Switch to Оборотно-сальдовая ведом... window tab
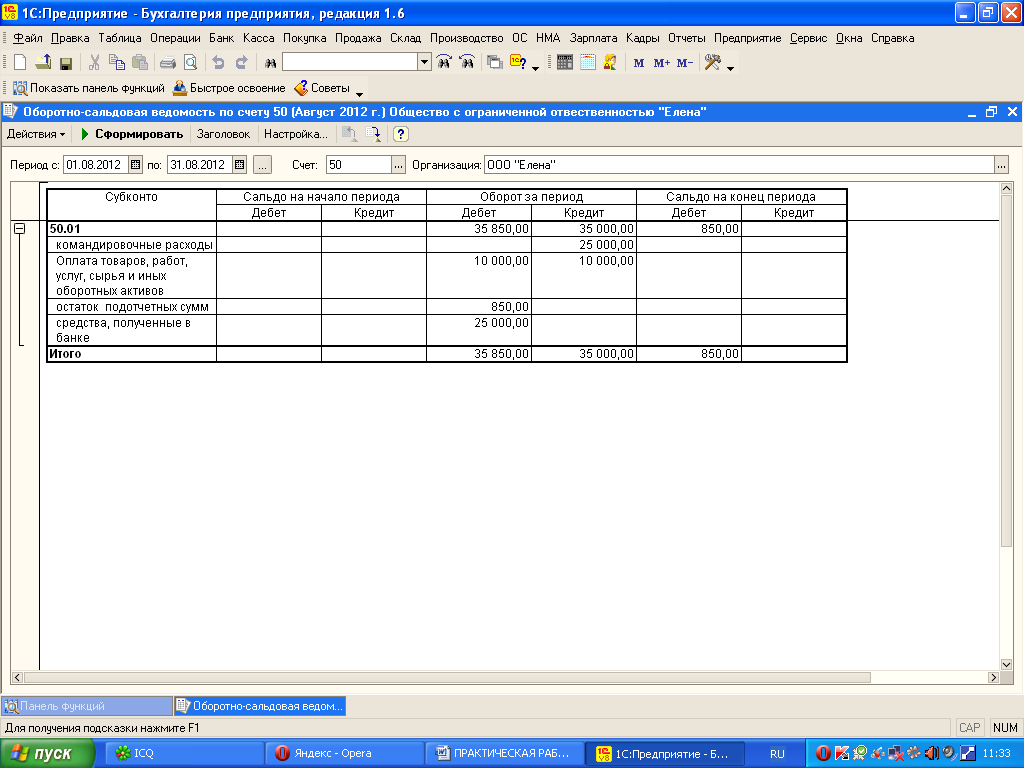The height and width of the screenshot is (768, 1024). (x=260, y=706)
